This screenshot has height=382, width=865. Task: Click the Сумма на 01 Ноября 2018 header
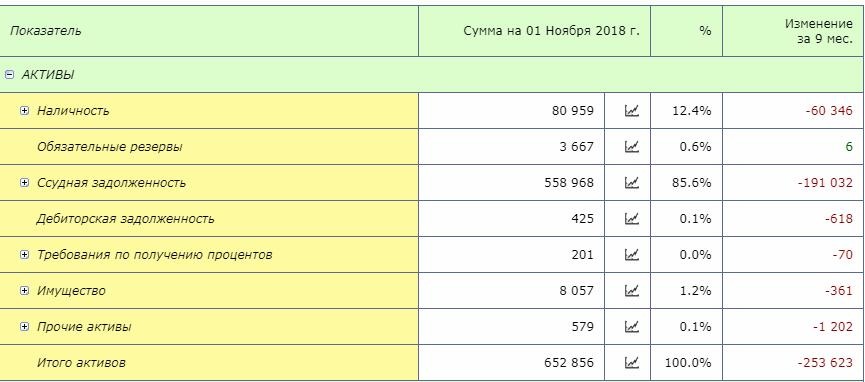pyautogui.click(x=552, y=31)
